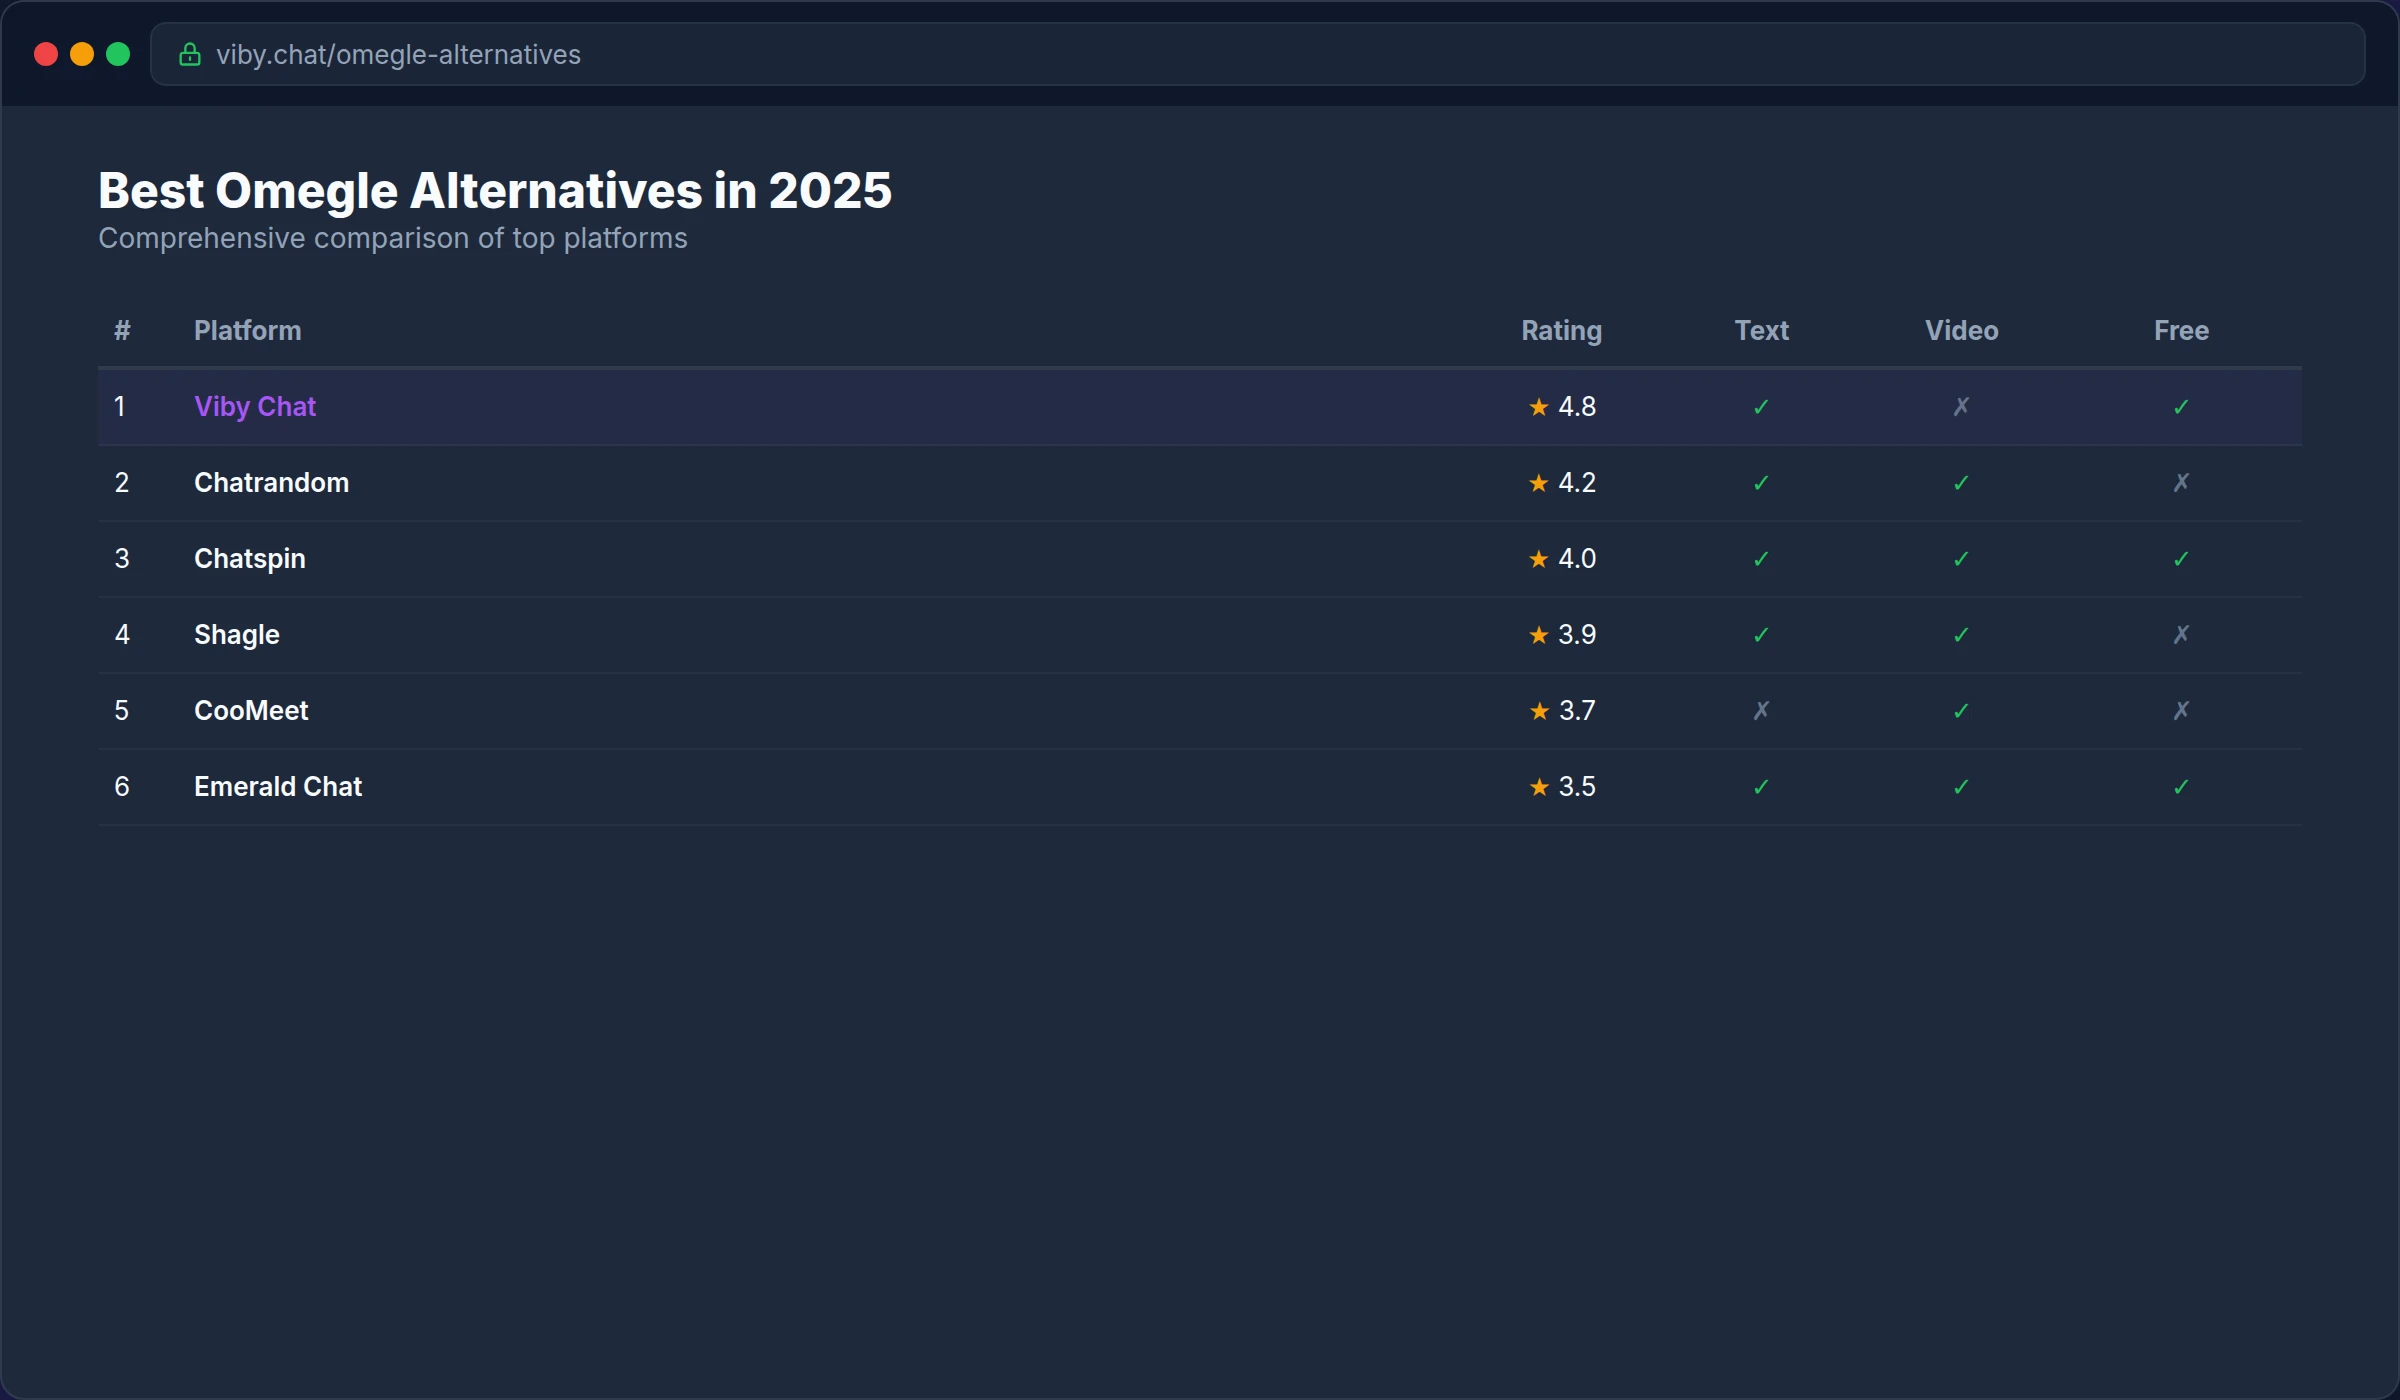Click Emerald Chat's Free check mark

pyautogui.click(x=2181, y=787)
